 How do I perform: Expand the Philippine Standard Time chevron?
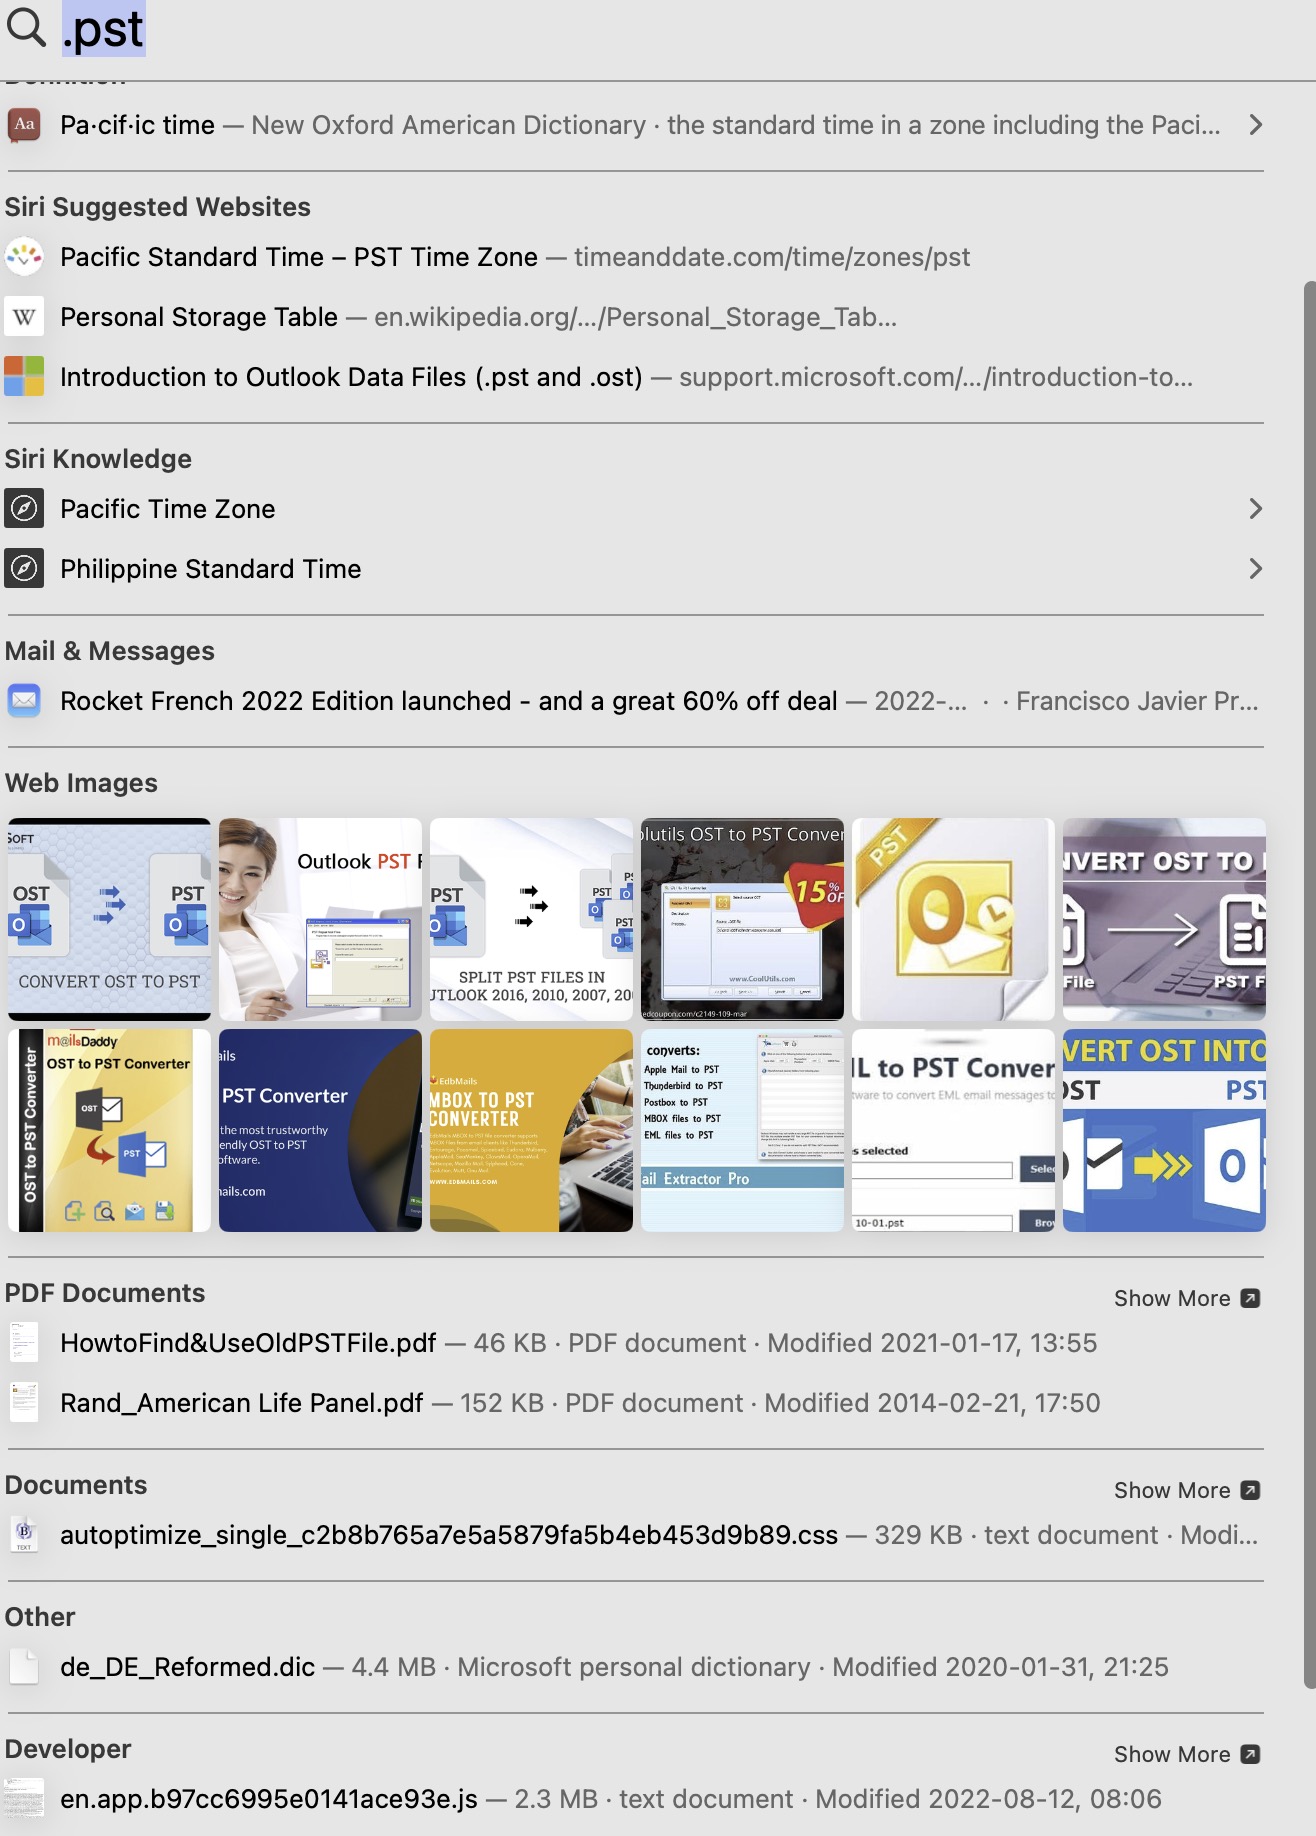[x=1256, y=569]
